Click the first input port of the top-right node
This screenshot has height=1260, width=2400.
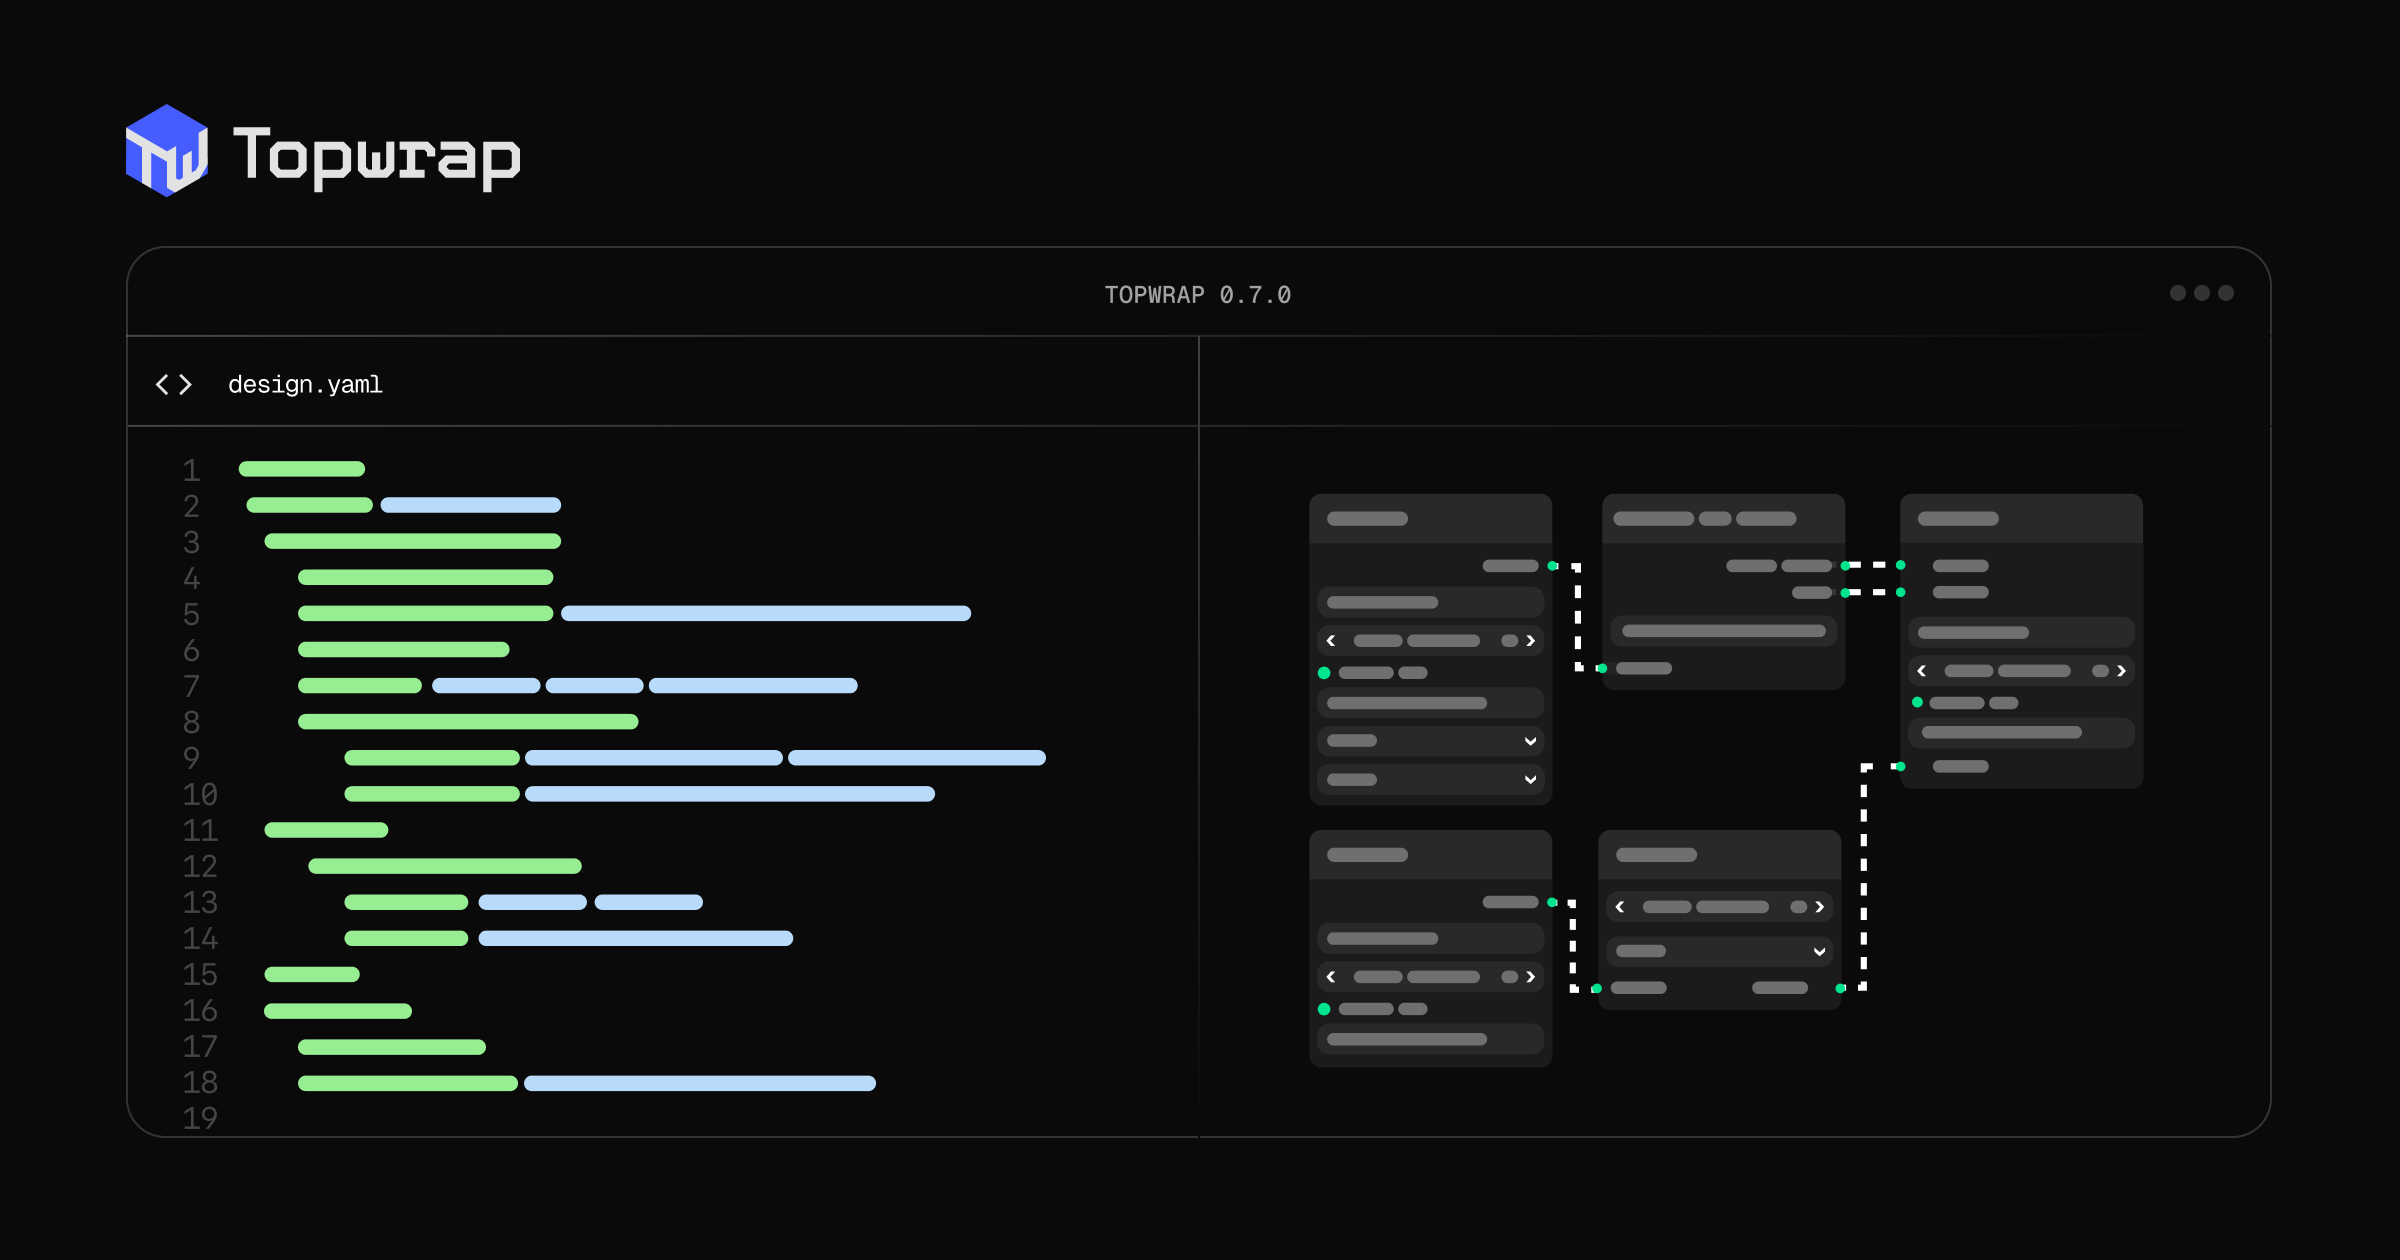[x=1901, y=565]
